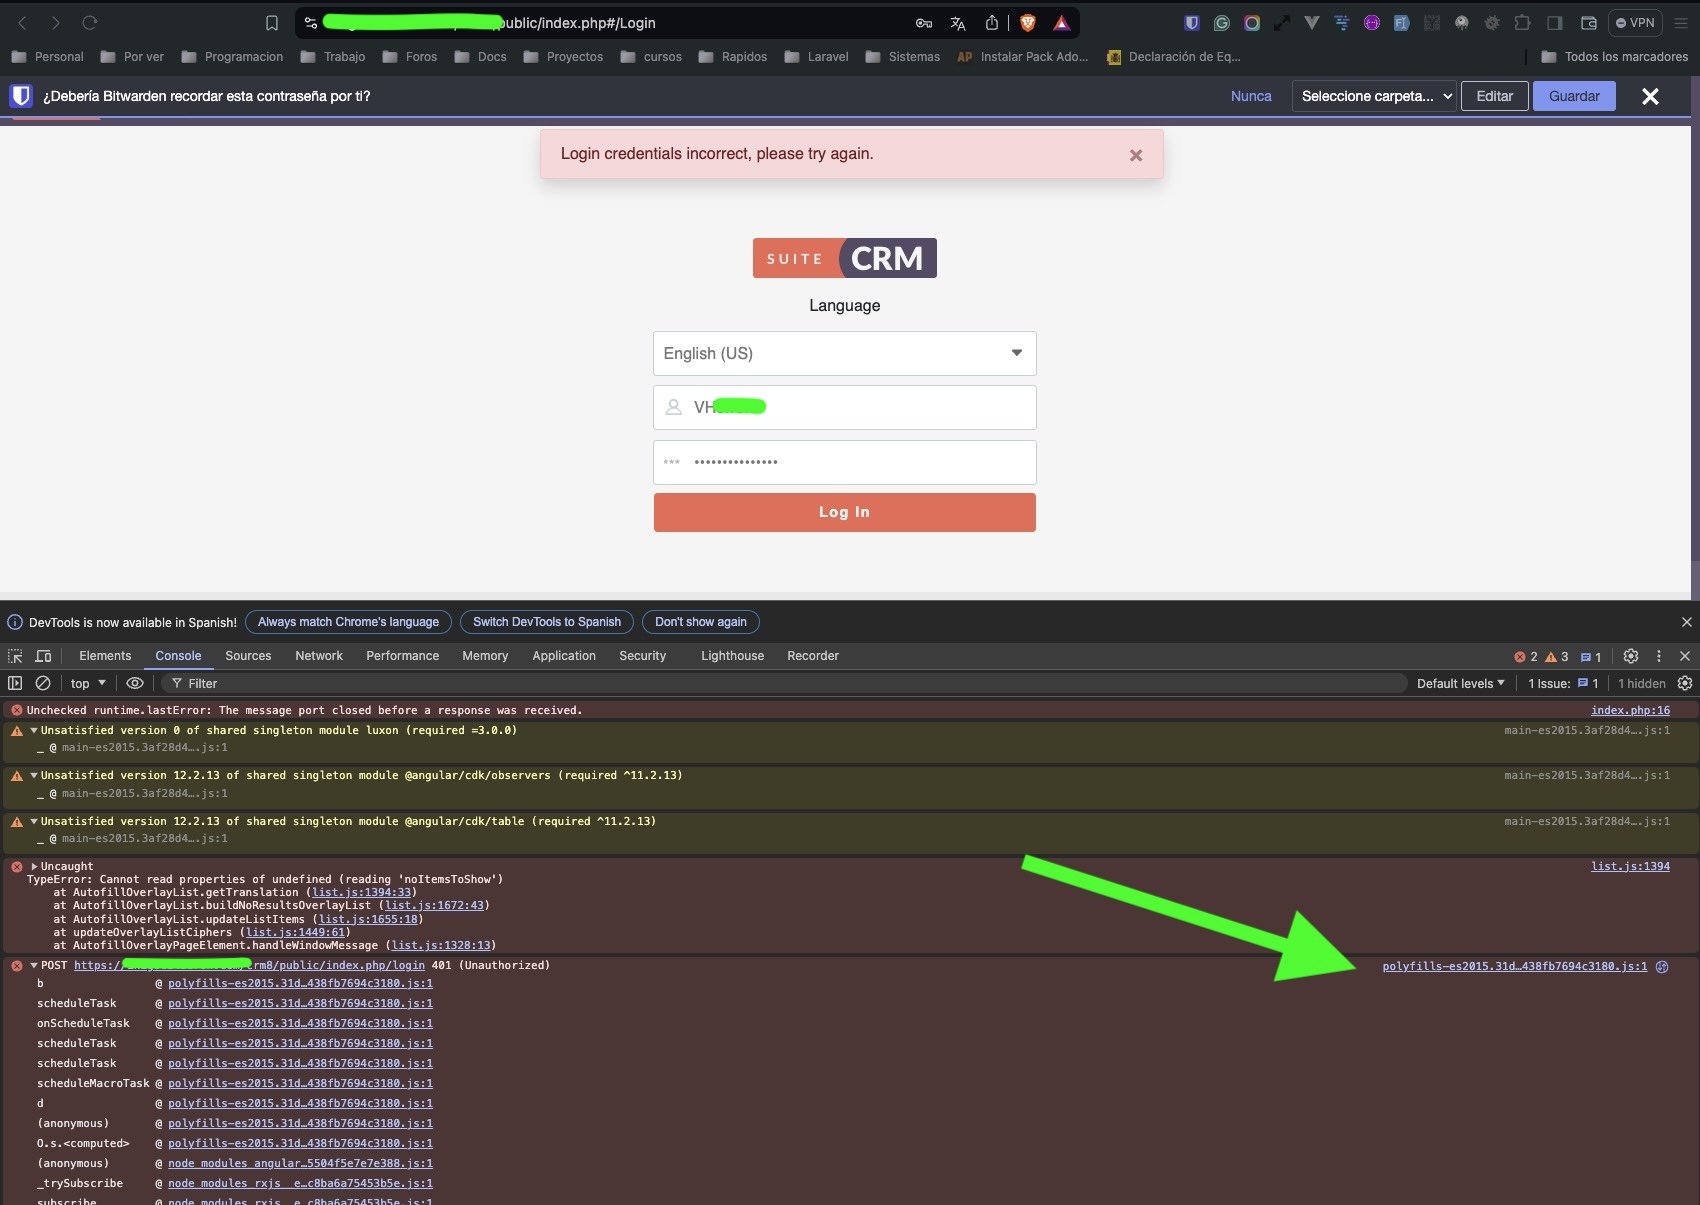The image size is (1700, 1205).
Task: Collapse the luxon warning message triangle
Action: click(x=34, y=730)
